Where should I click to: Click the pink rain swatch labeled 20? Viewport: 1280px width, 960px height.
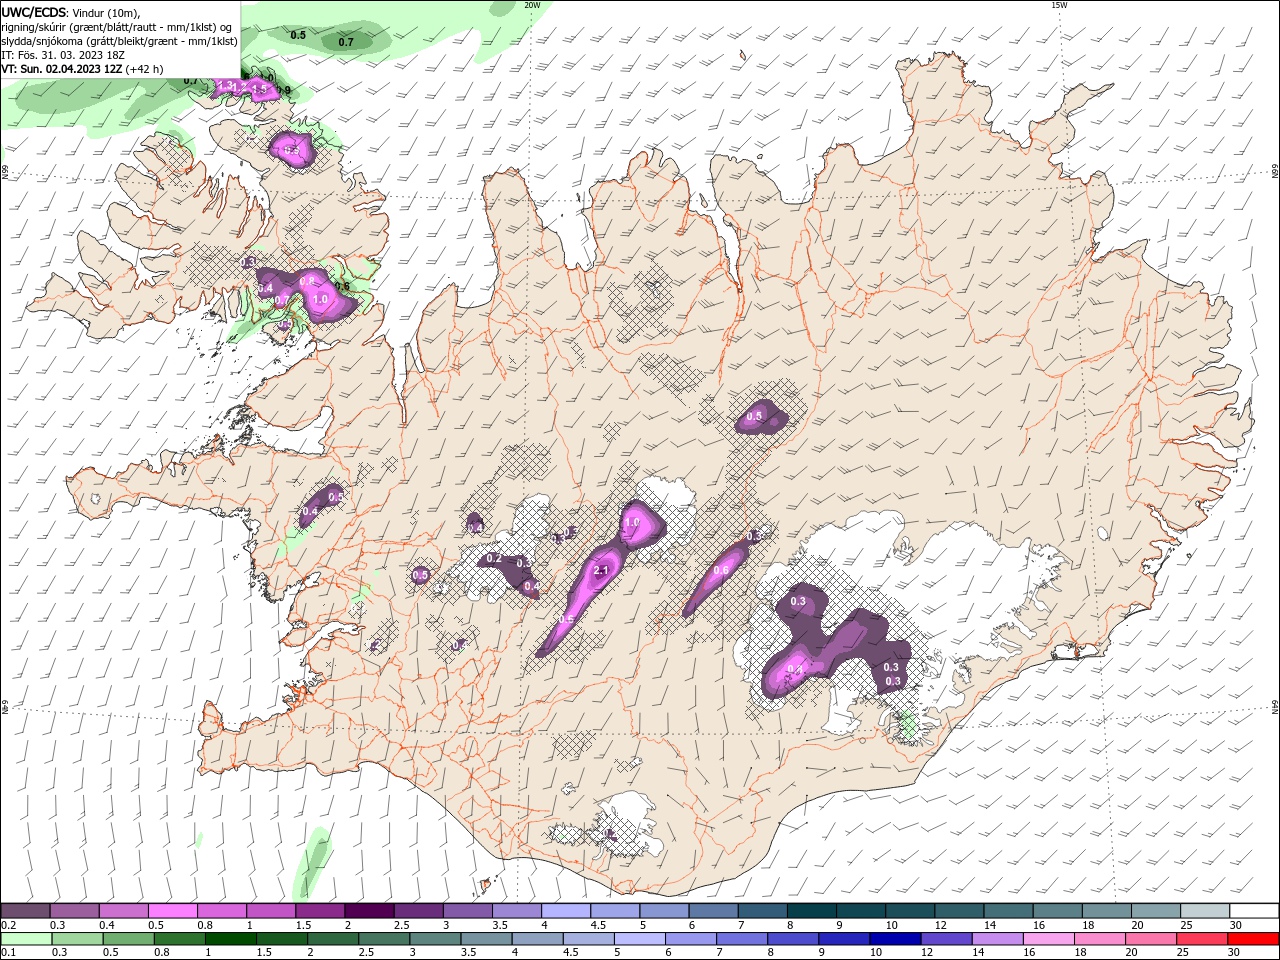click(x=1150, y=939)
